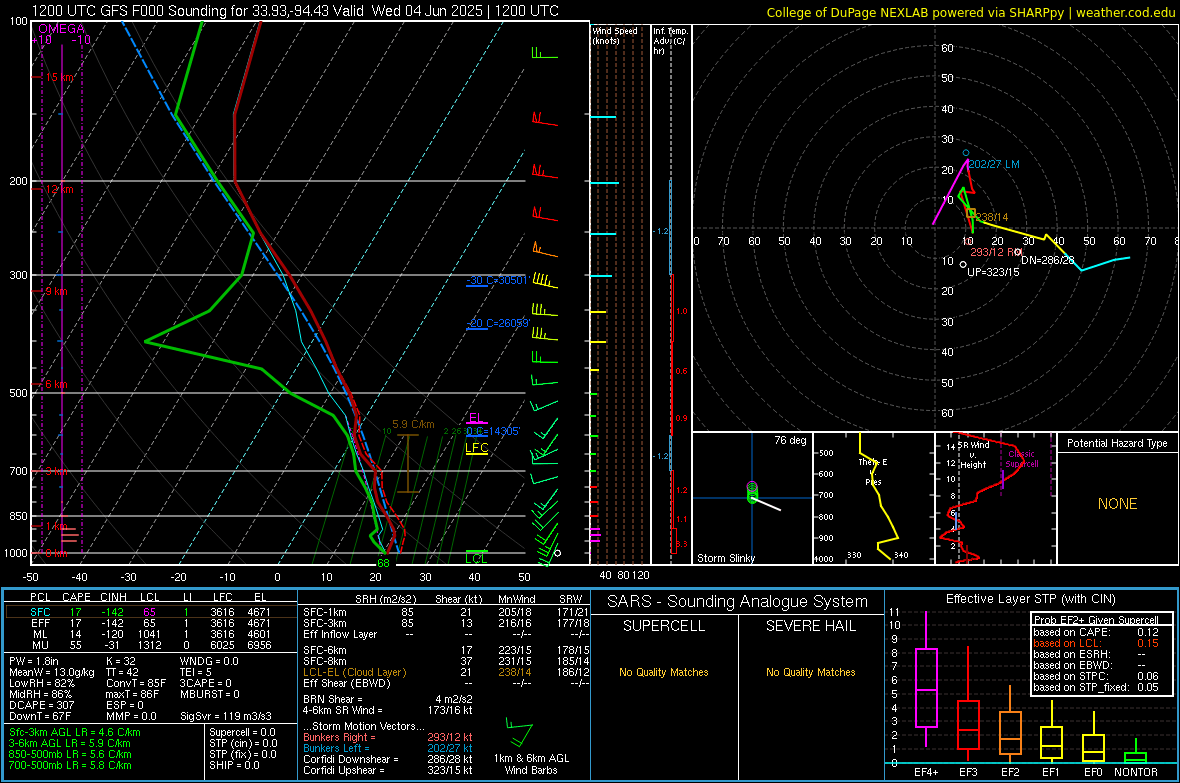The image size is (1180, 783).
Task: Click the 5.9 C/km lapse rate annotation
Action: (x=413, y=424)
